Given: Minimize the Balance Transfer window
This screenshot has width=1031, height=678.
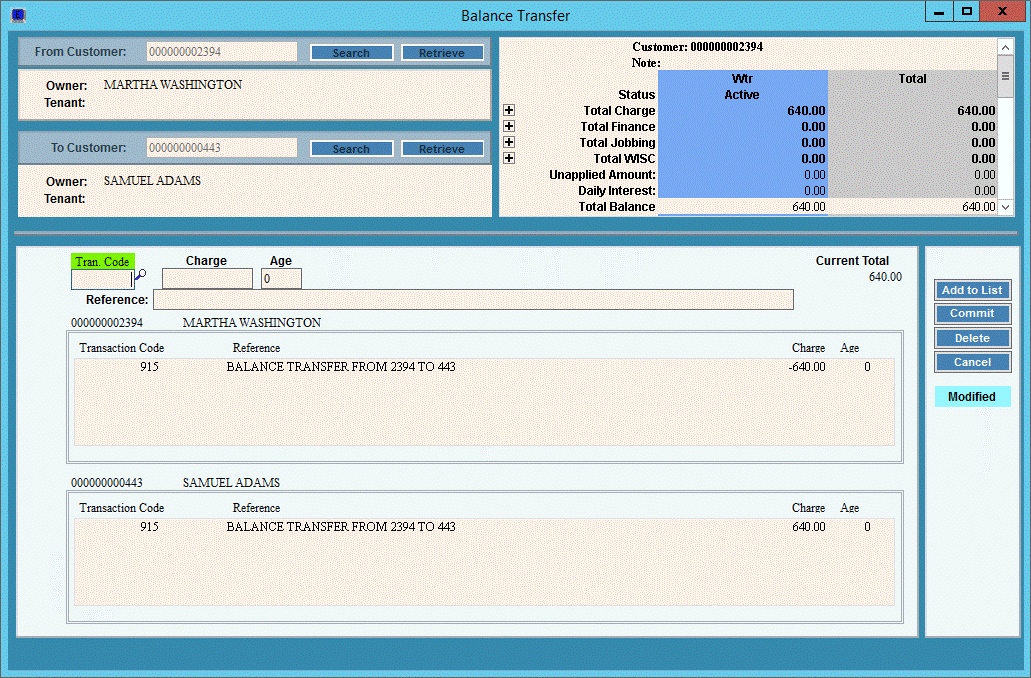Looking at the screenshot, I should tap(939, 11).
